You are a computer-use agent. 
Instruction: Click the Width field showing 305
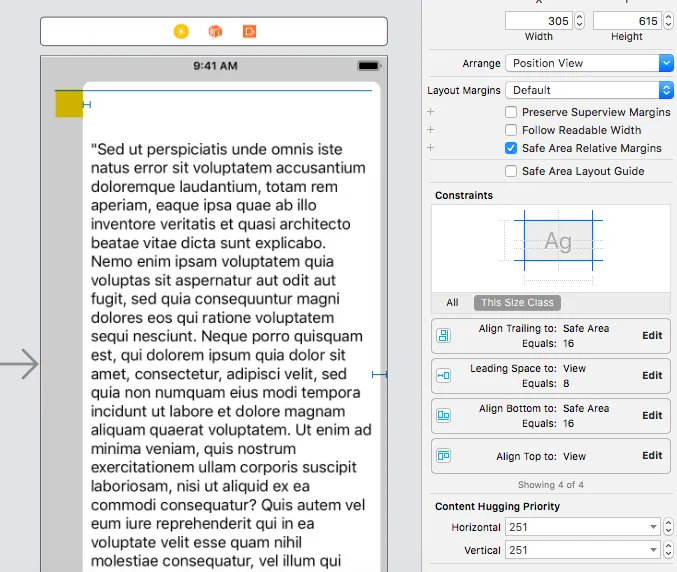click(x=539, y=21)
